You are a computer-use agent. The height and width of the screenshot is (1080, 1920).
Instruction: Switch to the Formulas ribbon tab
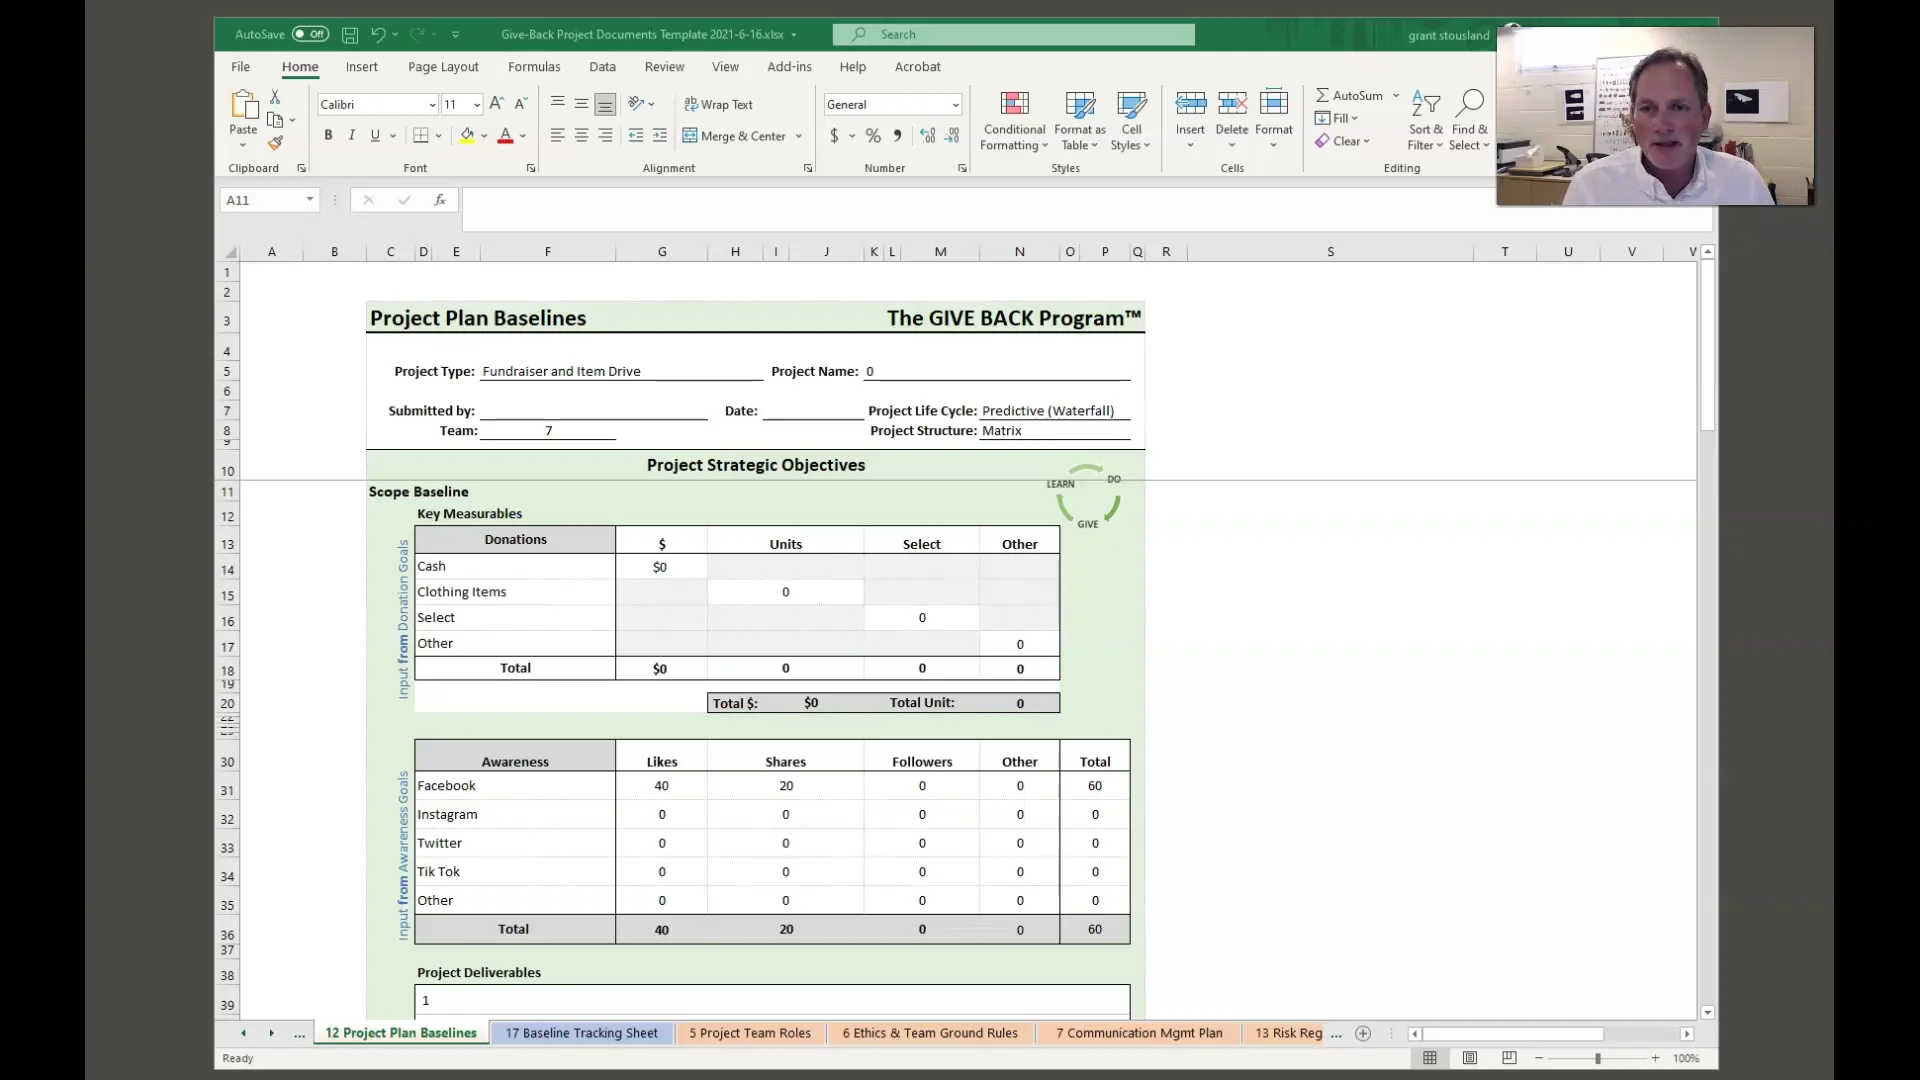[534, 67]
